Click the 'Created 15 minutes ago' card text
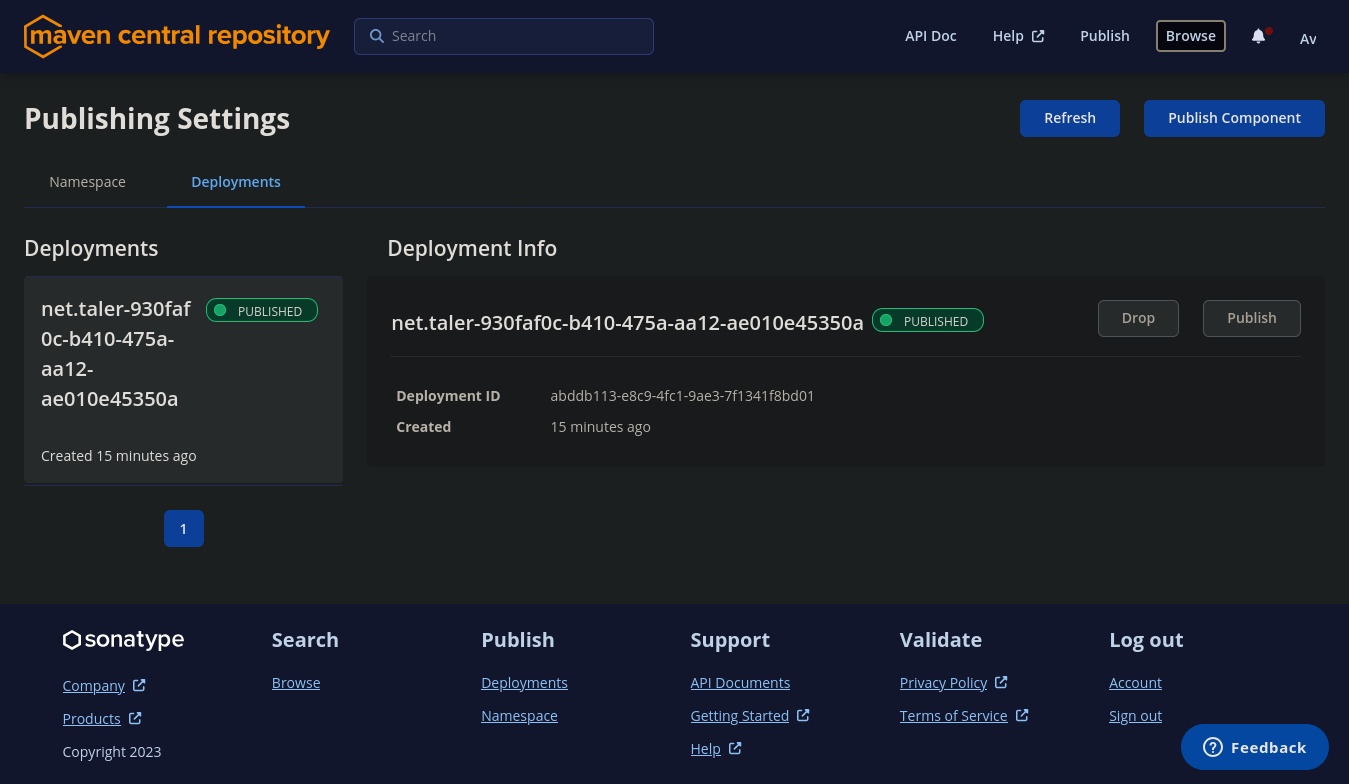This screenshot has height=784, width=1349. 119,456
